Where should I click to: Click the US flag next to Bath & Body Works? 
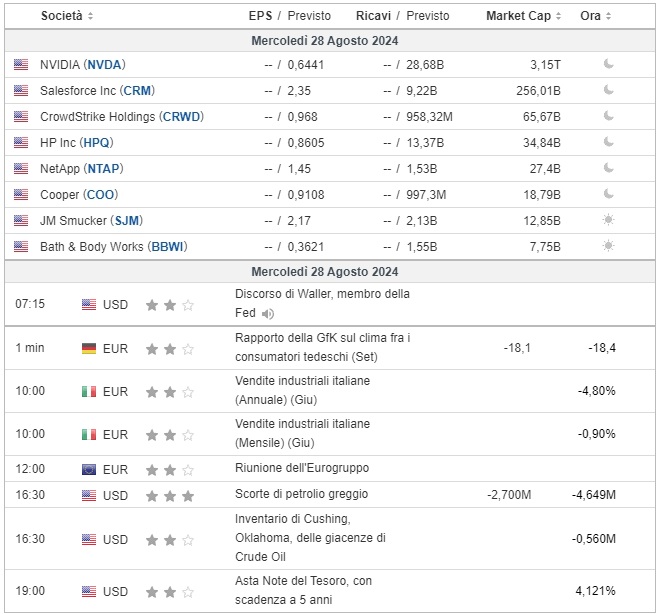pos(21,247)
